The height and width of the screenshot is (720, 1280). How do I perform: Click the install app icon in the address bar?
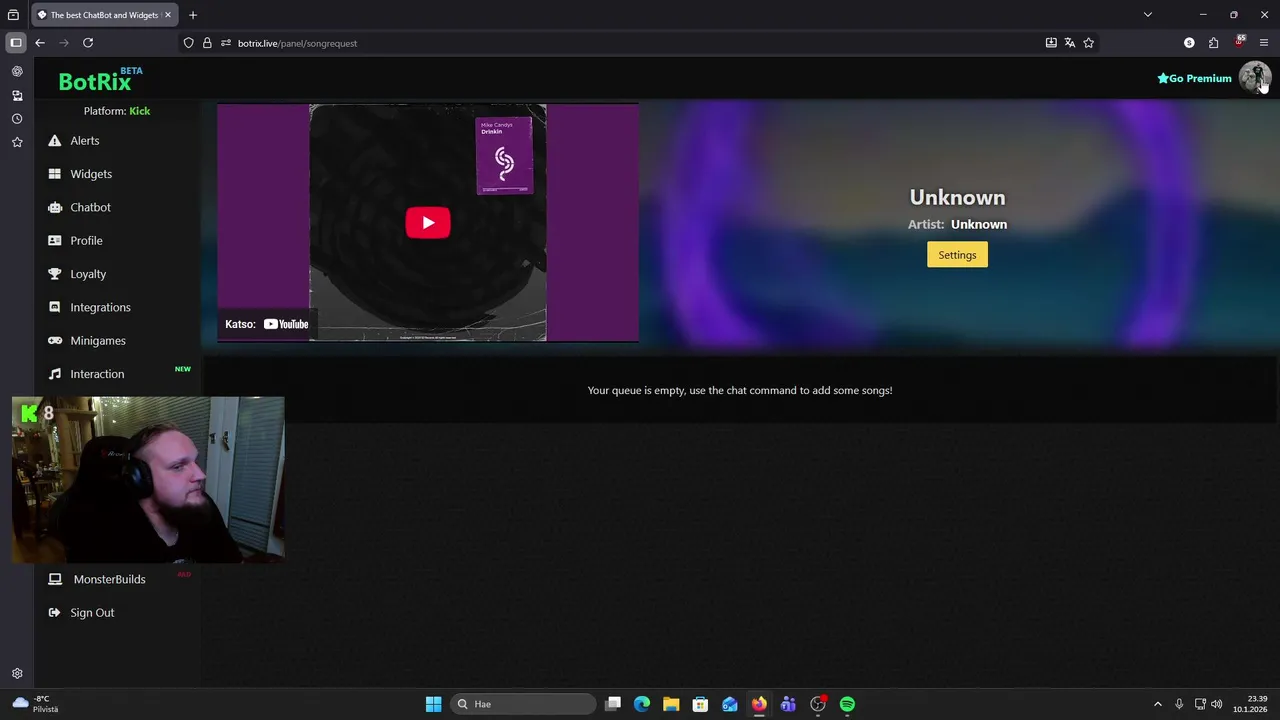(x=1051, y=43)
